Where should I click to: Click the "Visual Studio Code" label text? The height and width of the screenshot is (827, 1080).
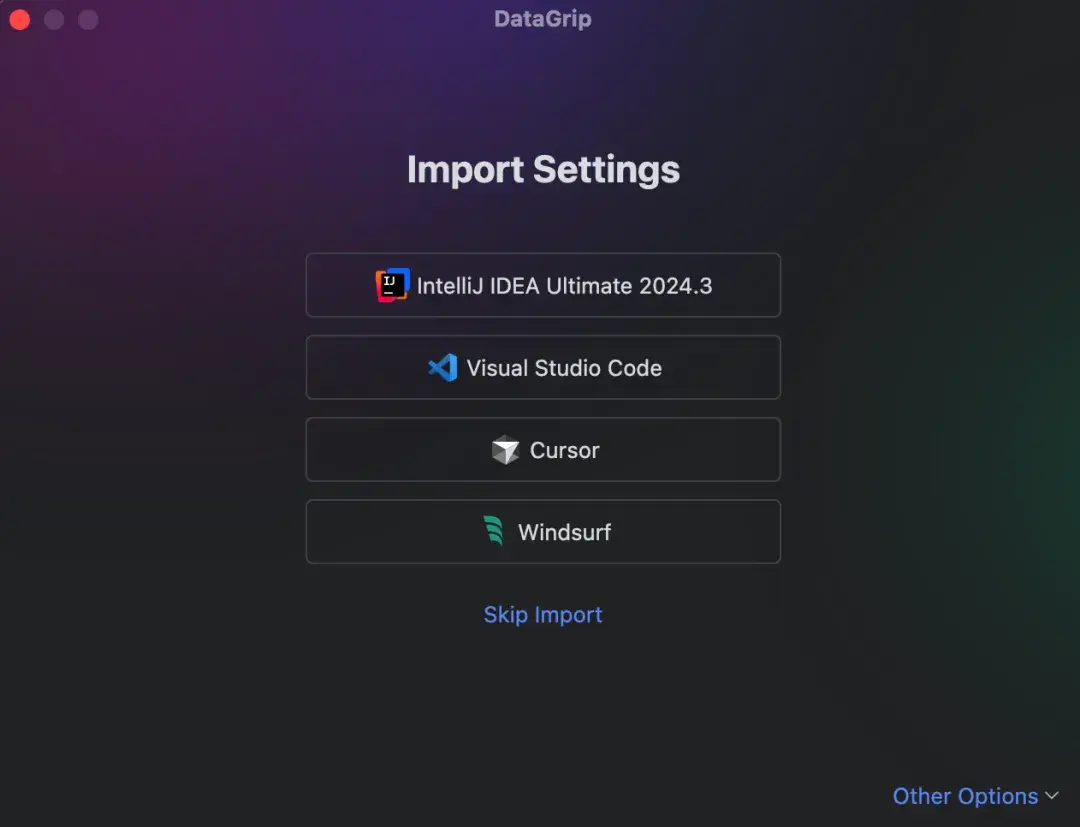click(x=564, y=368)
